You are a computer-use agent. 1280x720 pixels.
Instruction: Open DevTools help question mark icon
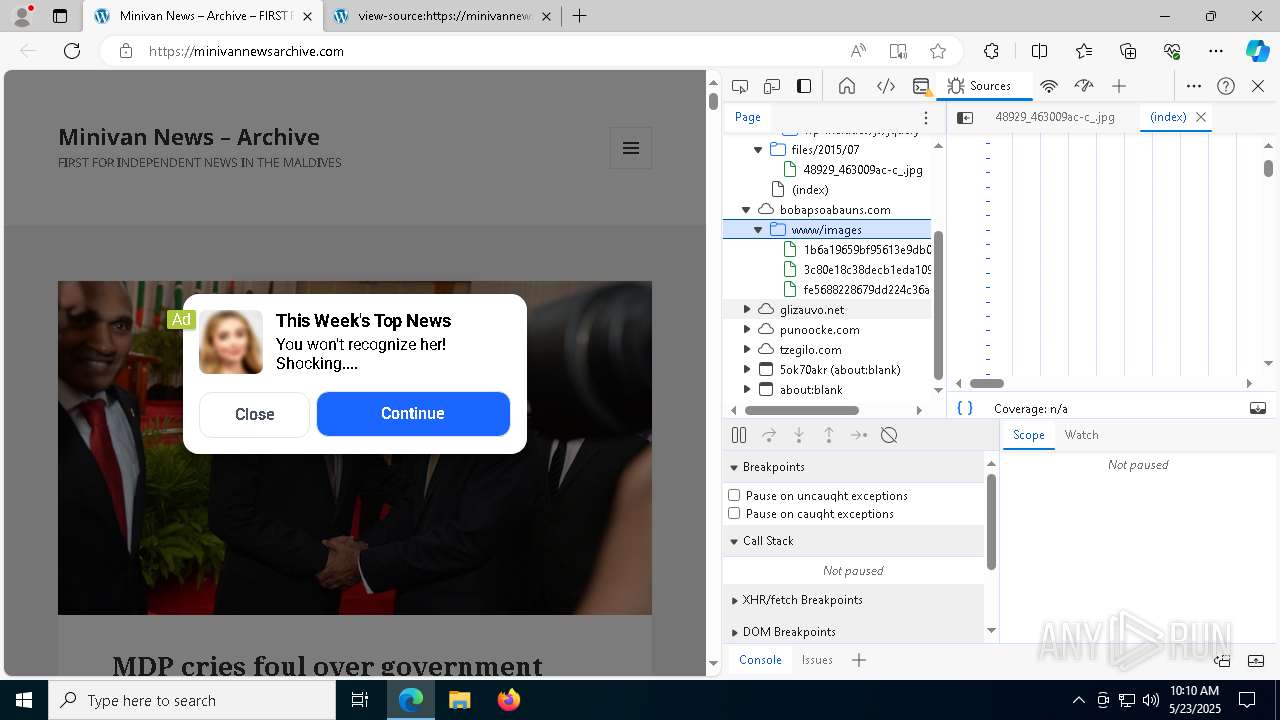click(x=1226, y=86)
